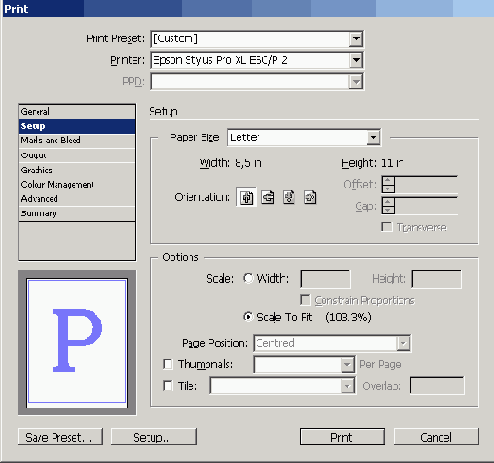Select the Scale Width radio button
Screen dimensions: 494x463
[248, 278]
